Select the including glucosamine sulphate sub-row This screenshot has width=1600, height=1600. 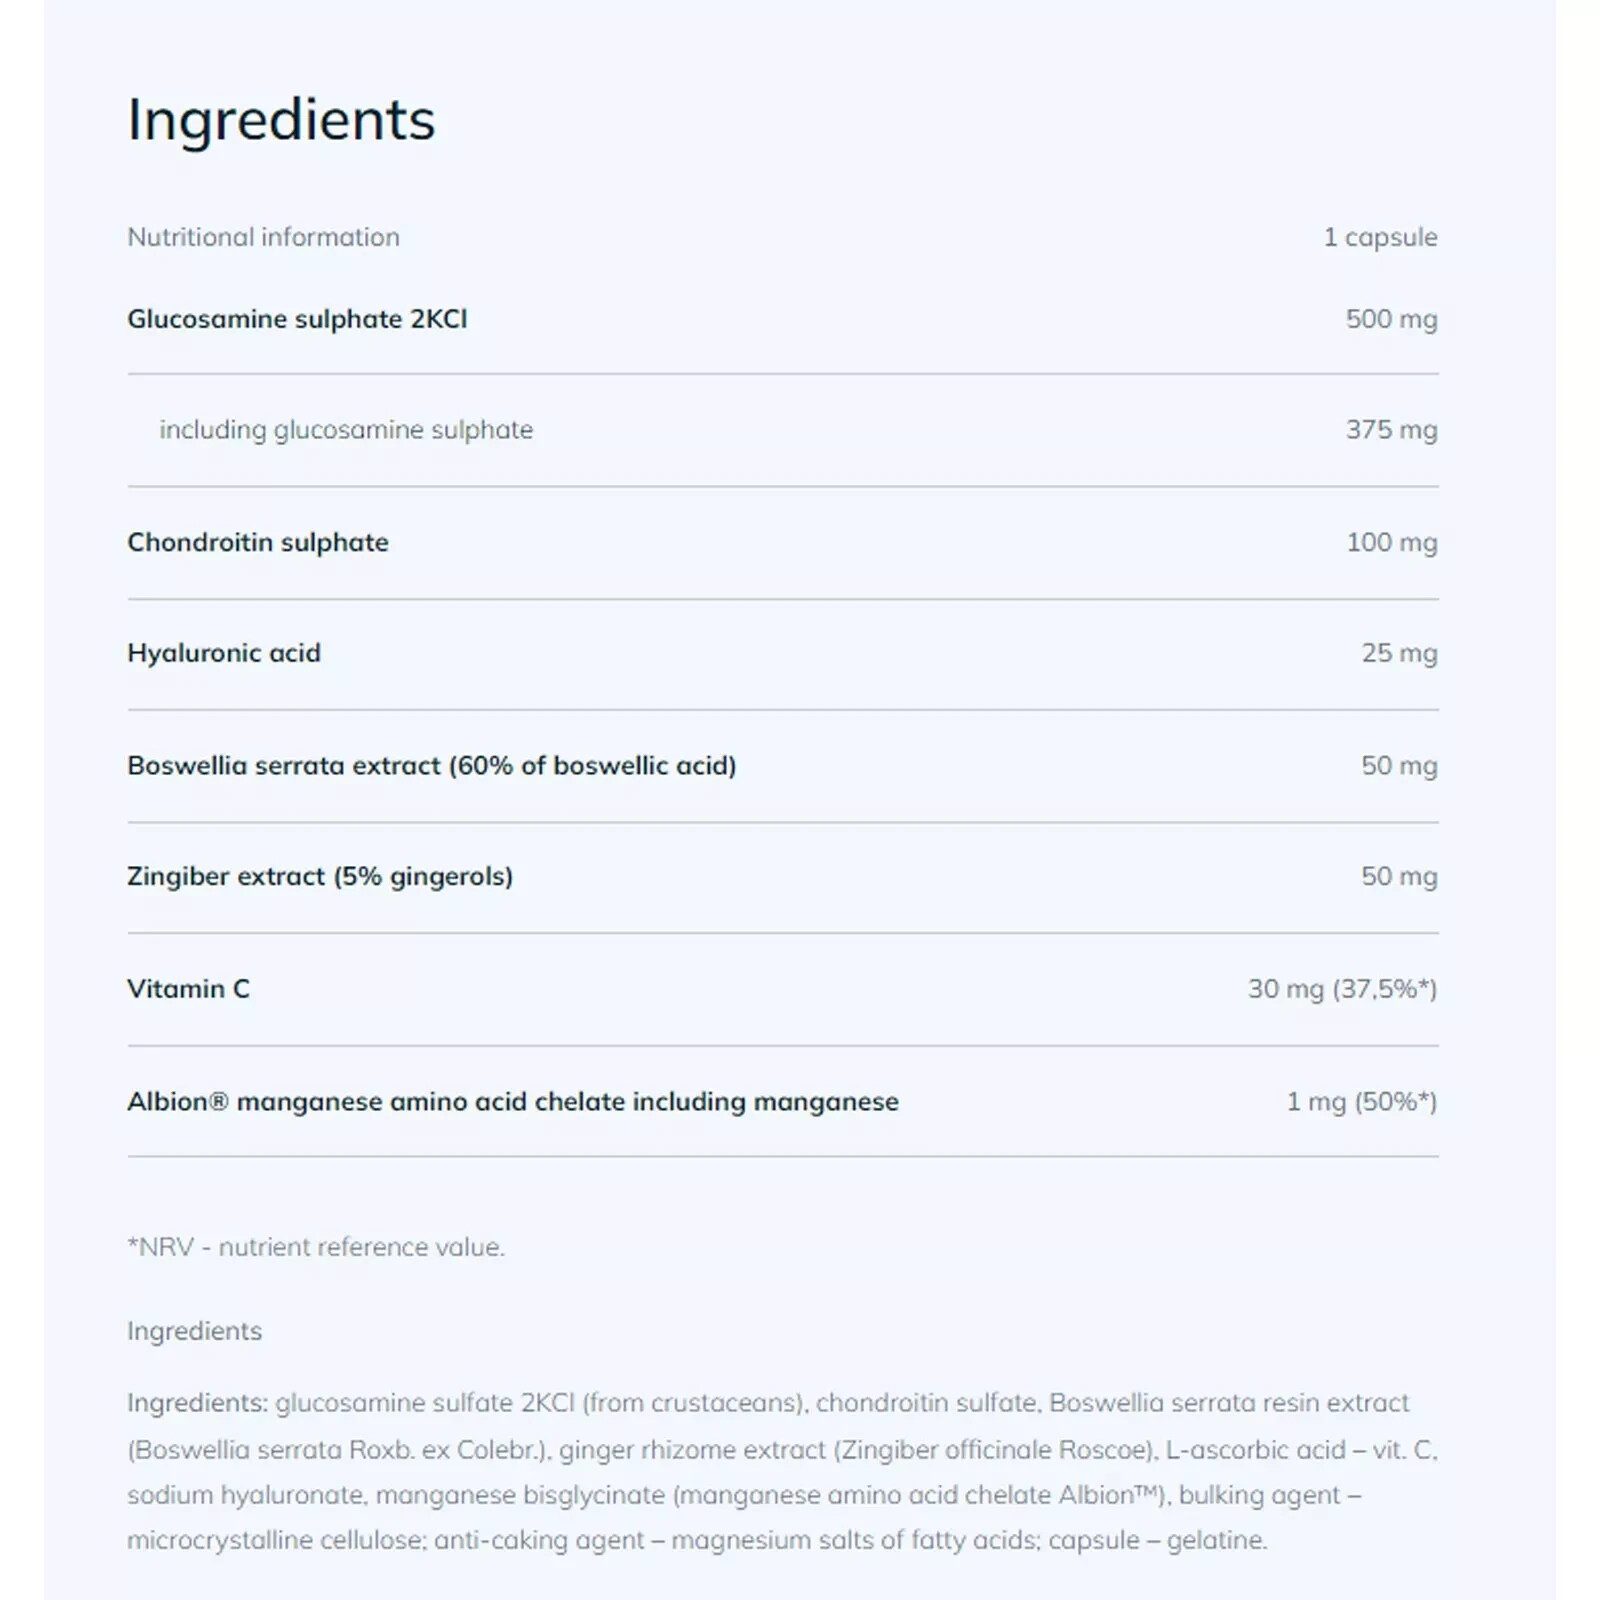point(783,431)
